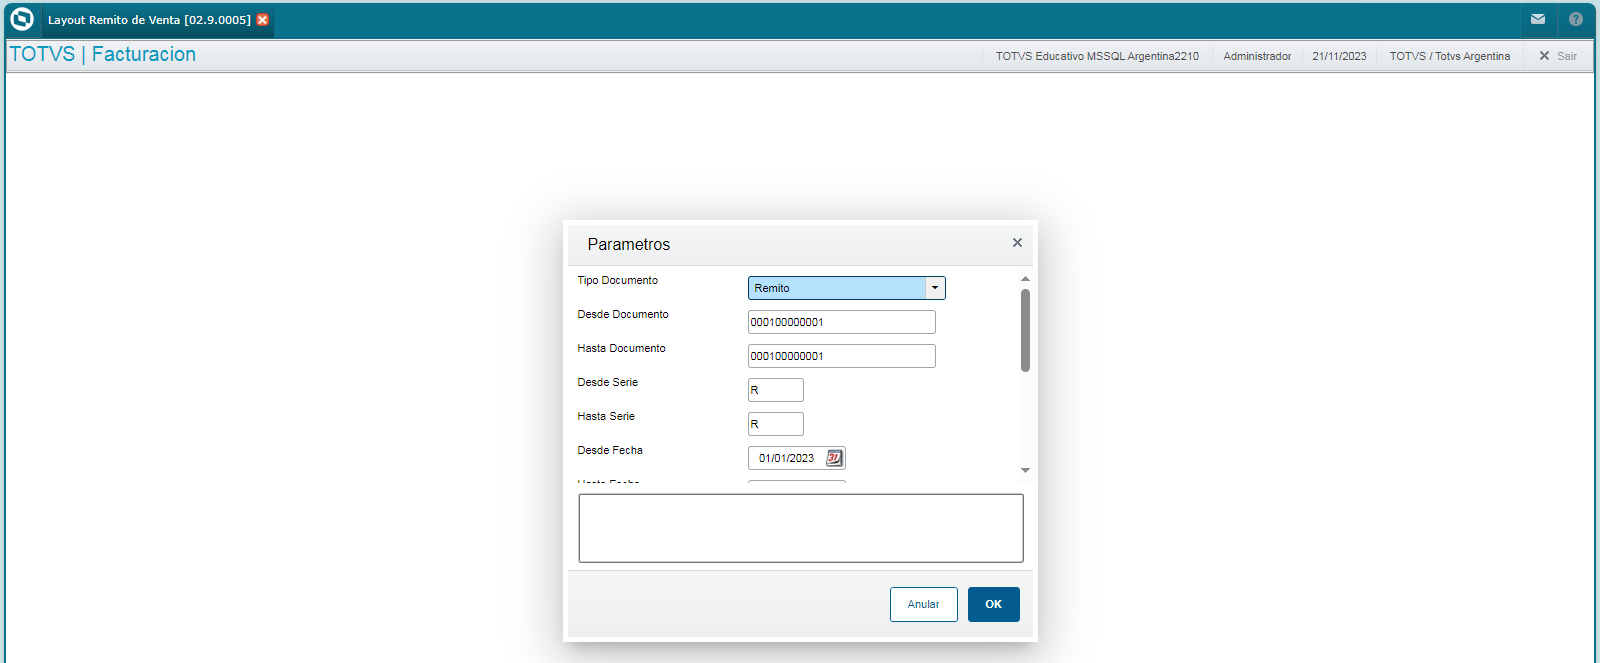Click the Desde Documento label

pyautogui.click(x=623, y=314)
